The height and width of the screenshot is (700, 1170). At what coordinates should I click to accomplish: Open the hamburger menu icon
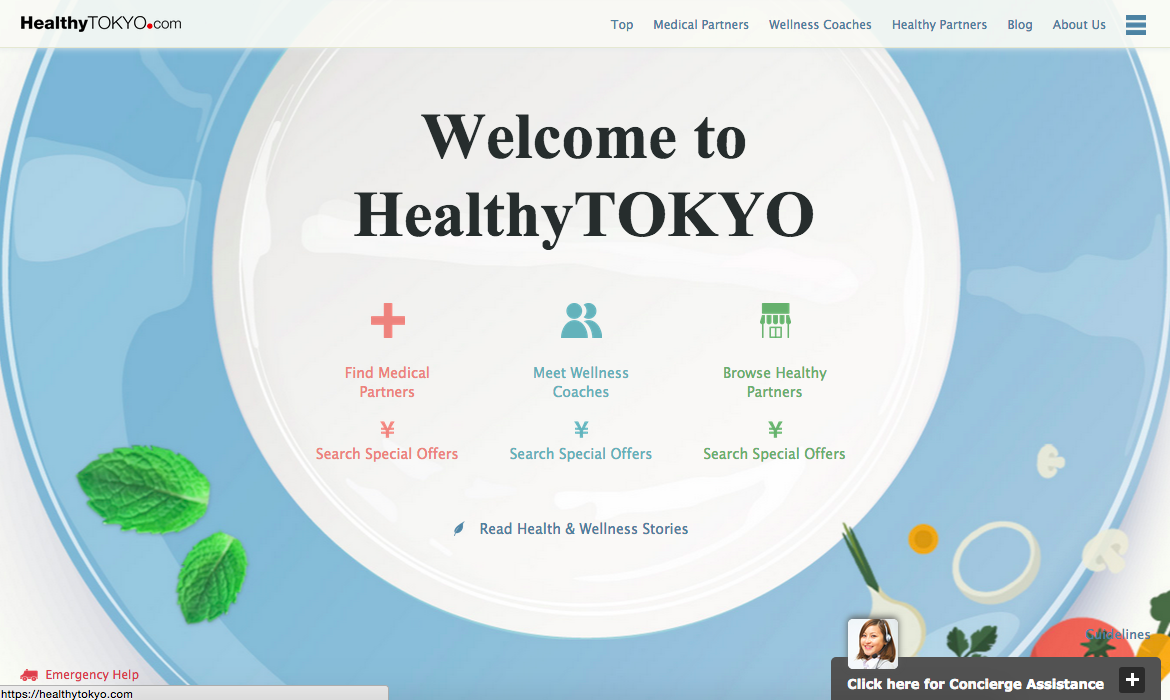tap(1136, 25)
